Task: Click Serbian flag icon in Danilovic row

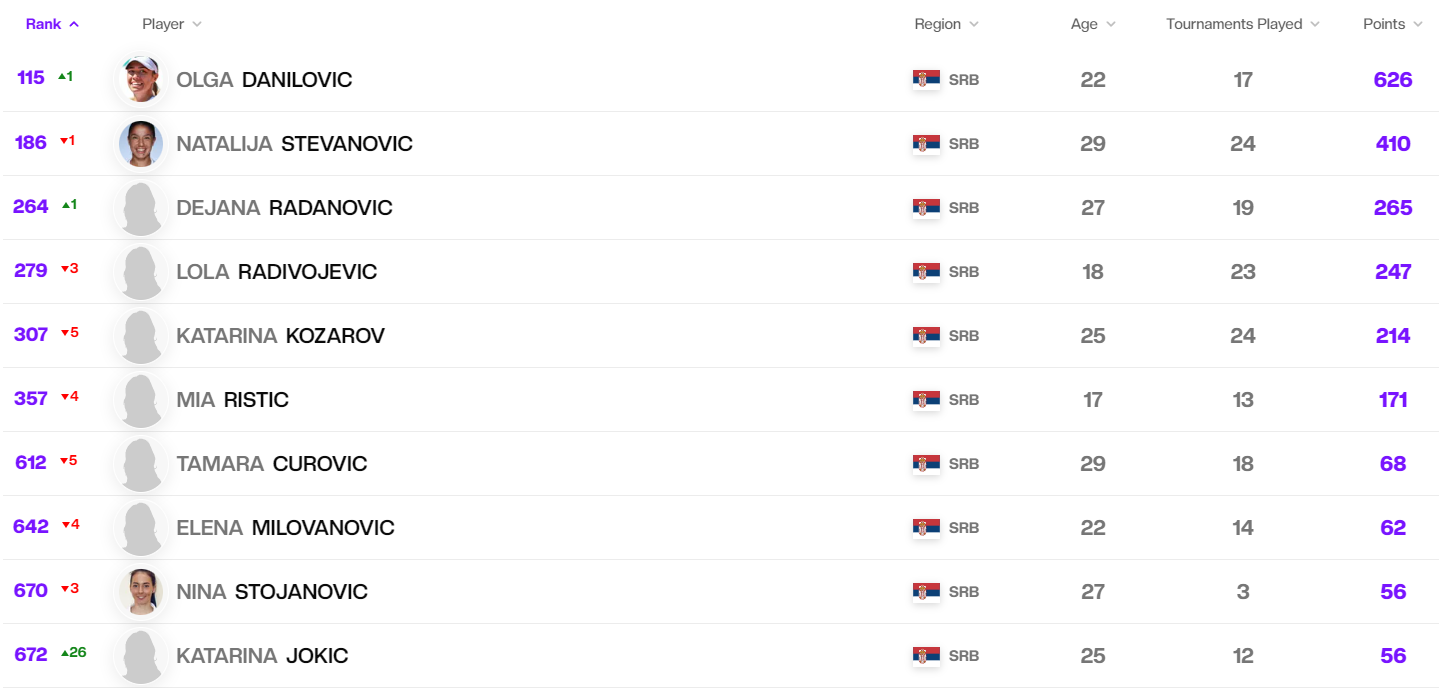Action: point(926,80)
